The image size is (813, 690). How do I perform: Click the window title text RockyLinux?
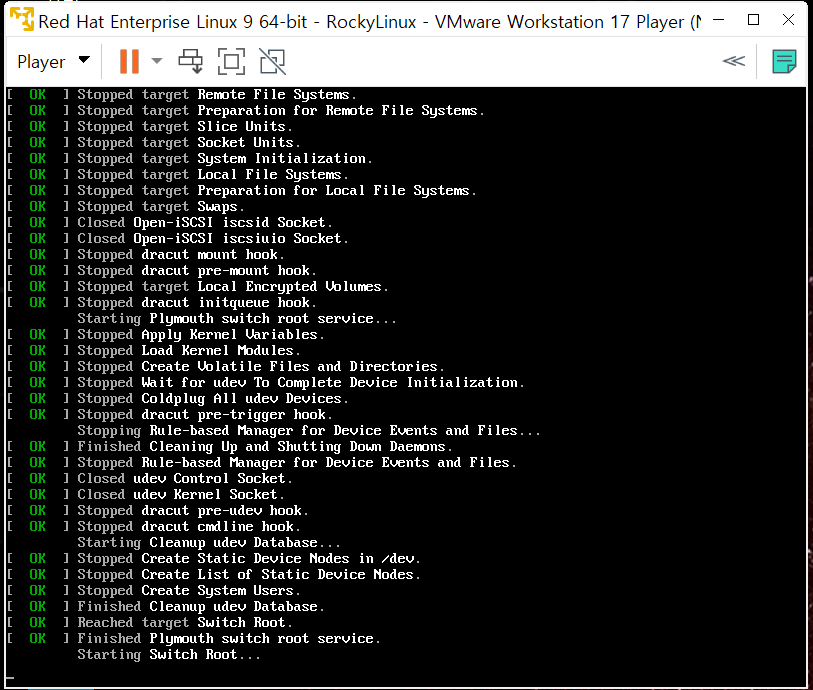click(371, 22)
